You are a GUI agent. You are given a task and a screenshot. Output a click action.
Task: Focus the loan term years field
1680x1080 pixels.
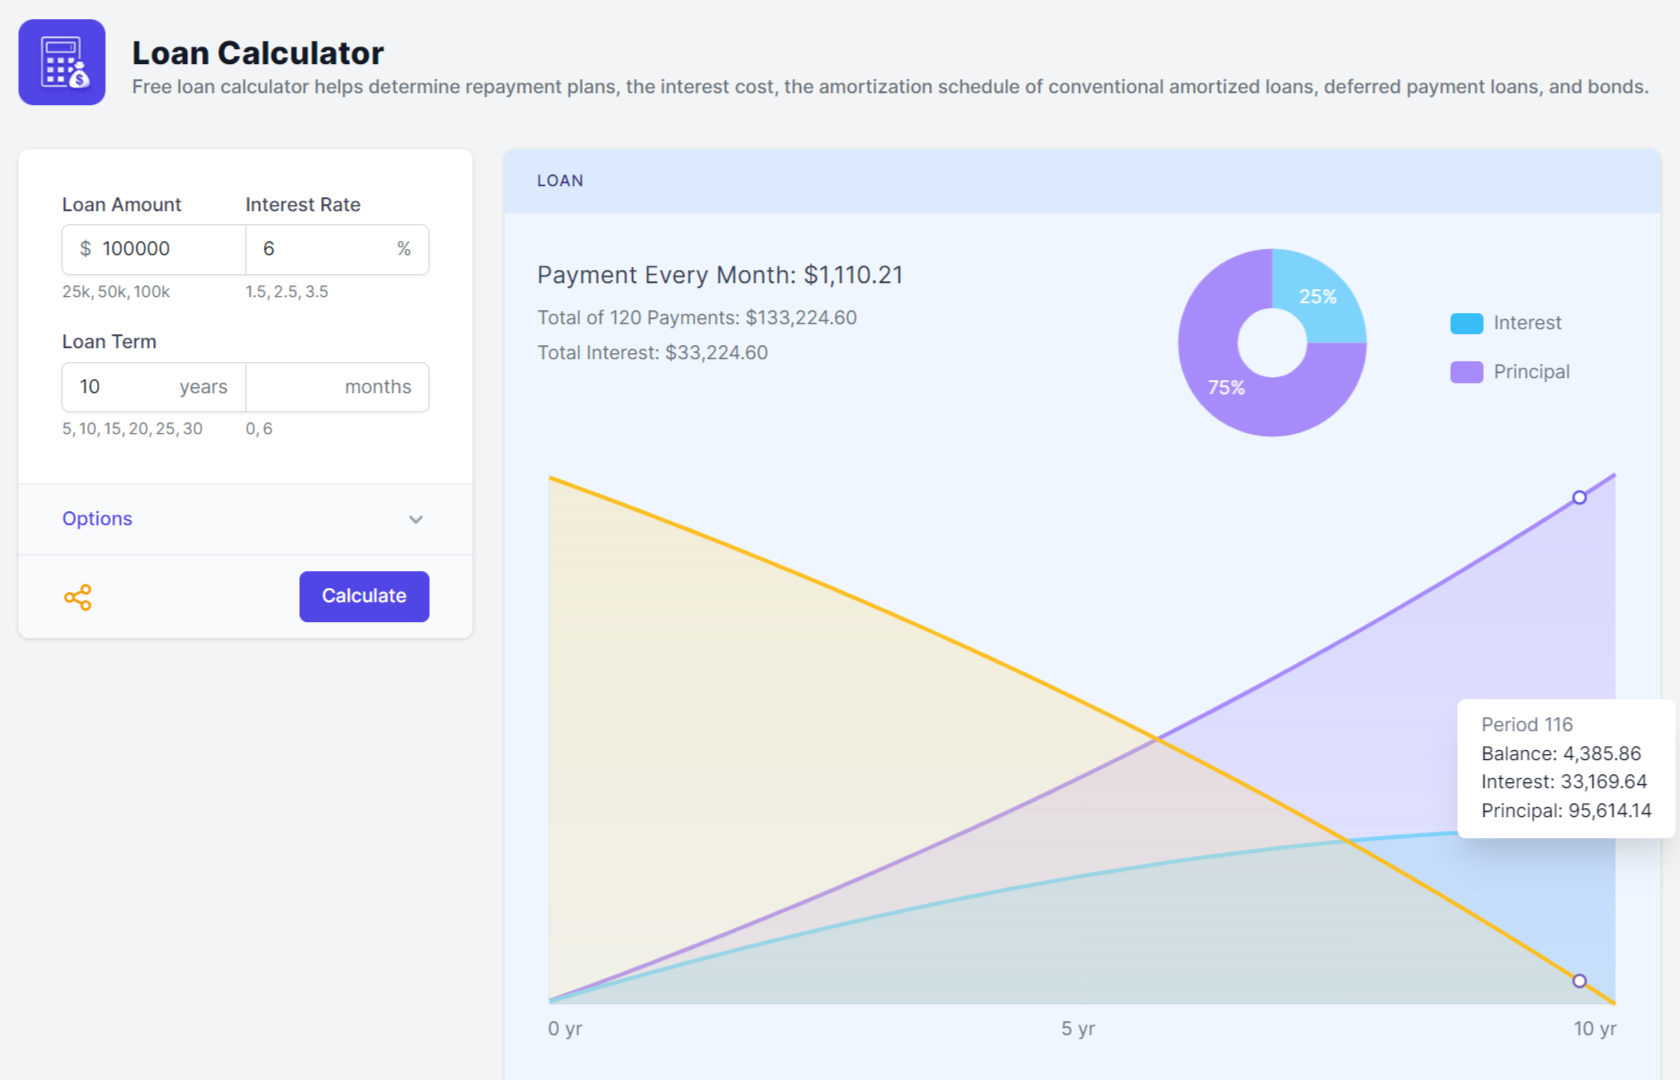coord(125,387)
